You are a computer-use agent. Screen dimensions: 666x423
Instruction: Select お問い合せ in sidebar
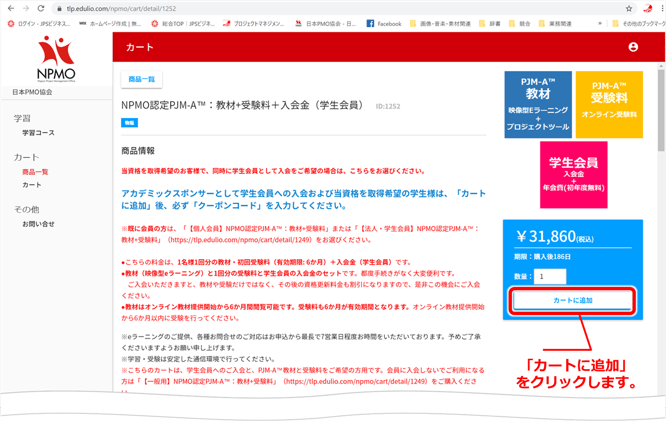[x=38, y=224]
